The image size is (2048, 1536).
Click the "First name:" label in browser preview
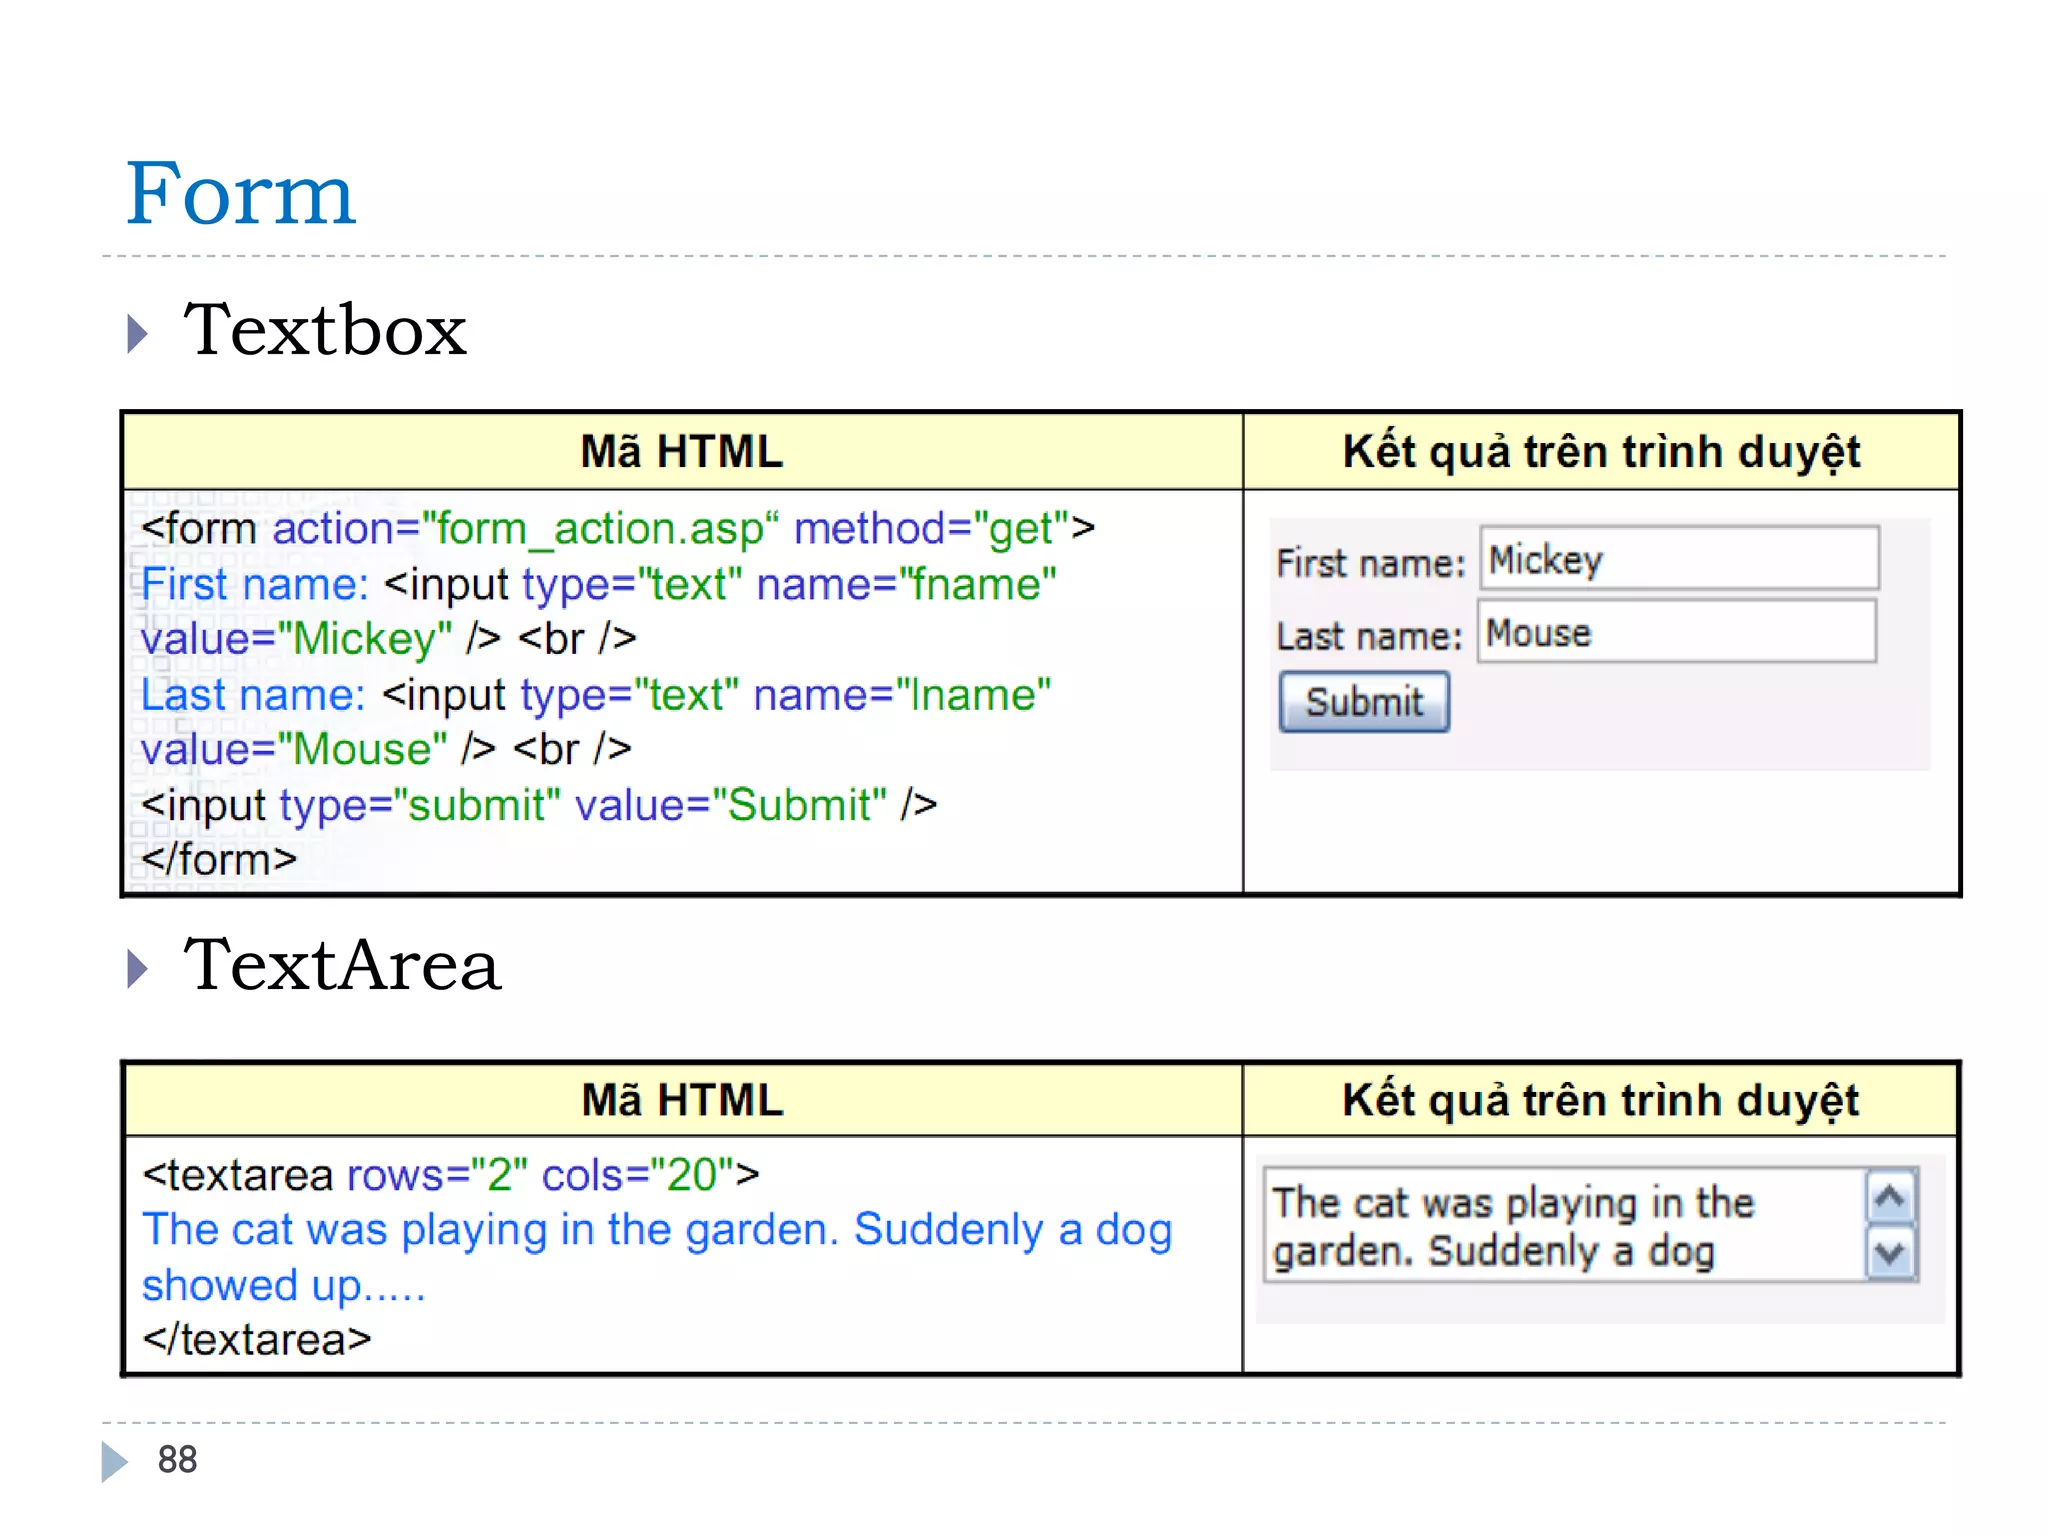pos(1370,563)
